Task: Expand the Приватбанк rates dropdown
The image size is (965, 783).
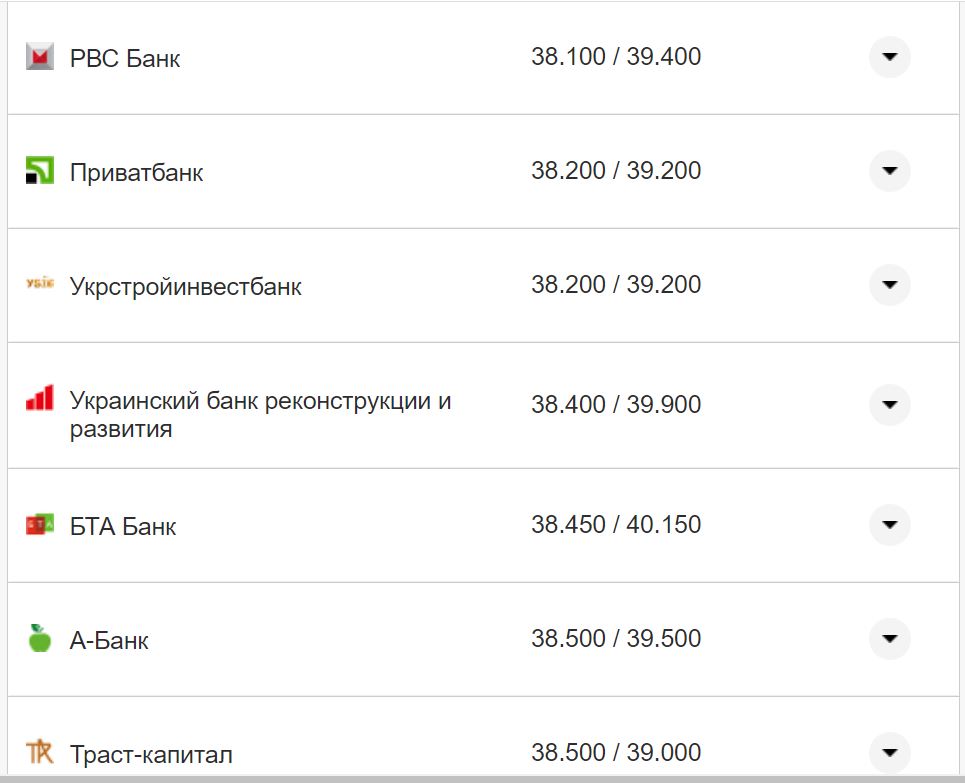Action: [x=888, y=171]
